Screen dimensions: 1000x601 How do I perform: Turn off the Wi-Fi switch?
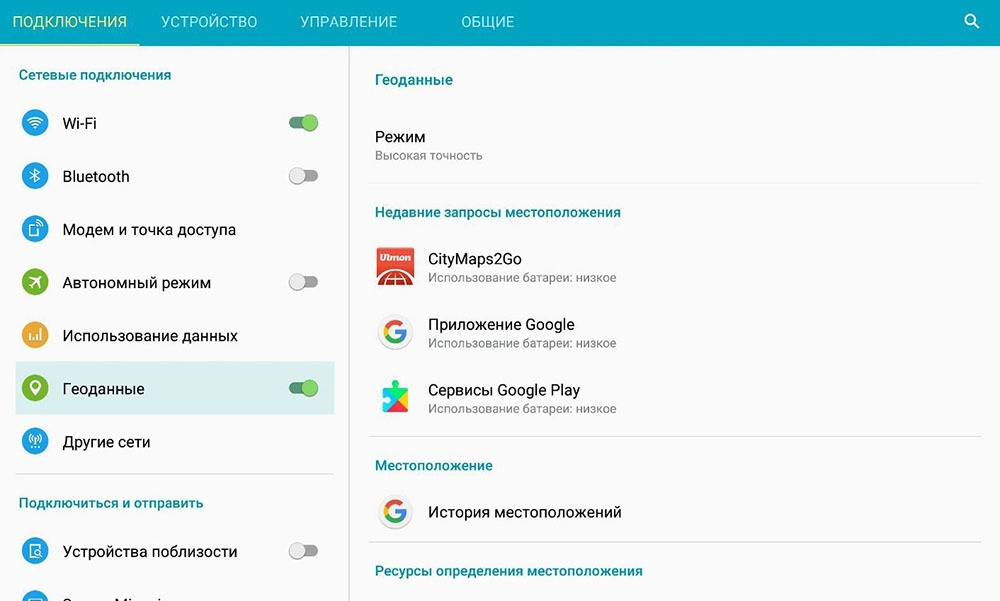tap(303, 122)
